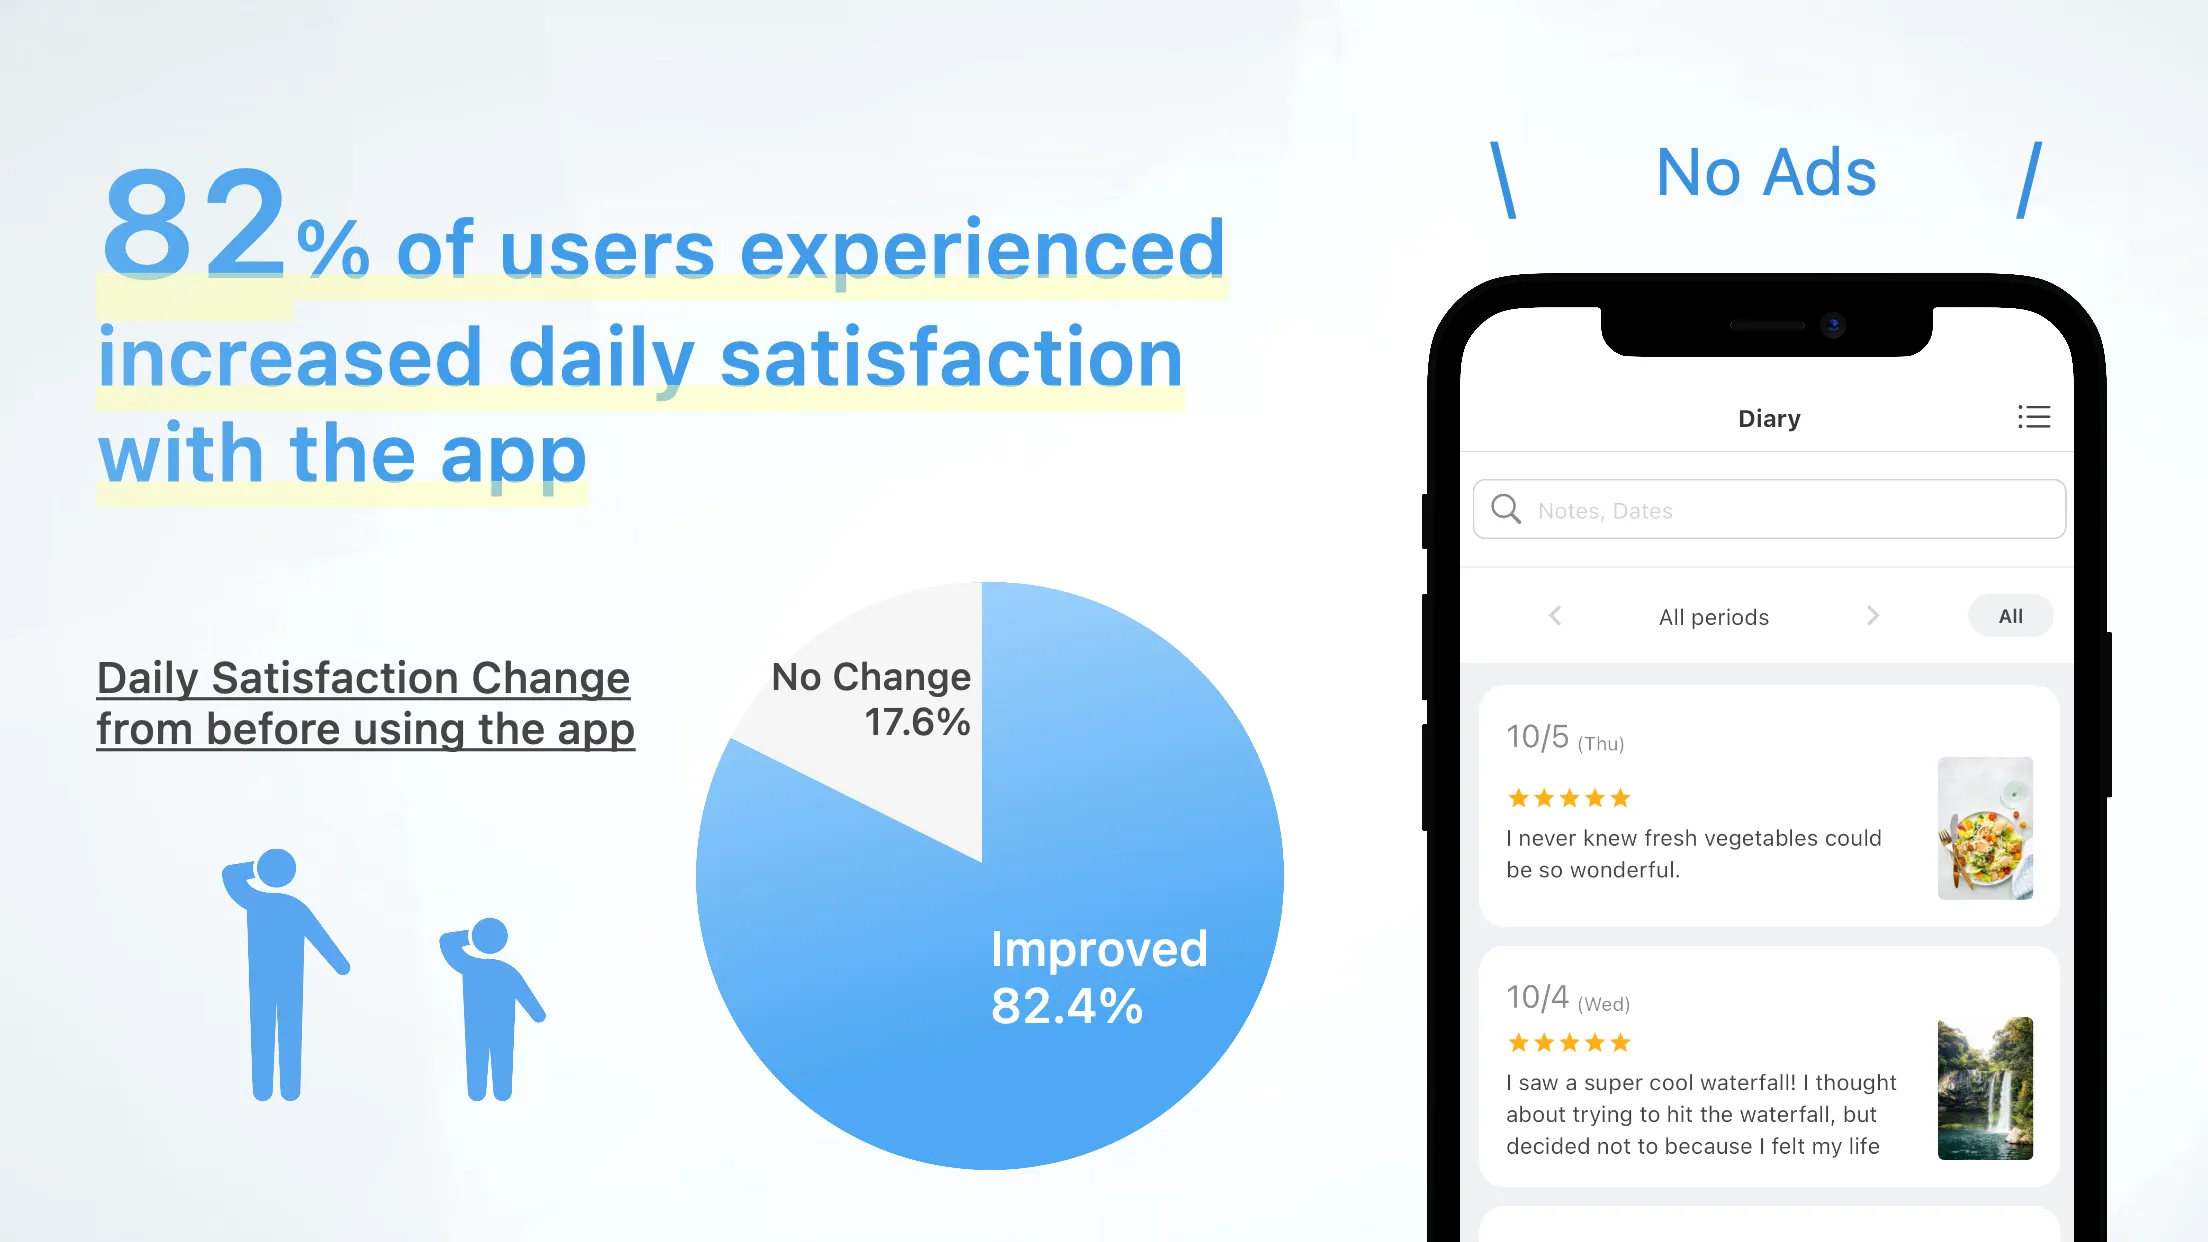This screenshot has width=2208, height=1242.
Task: Click the search magnifier icon
Action: click(x=1507, y=510)
